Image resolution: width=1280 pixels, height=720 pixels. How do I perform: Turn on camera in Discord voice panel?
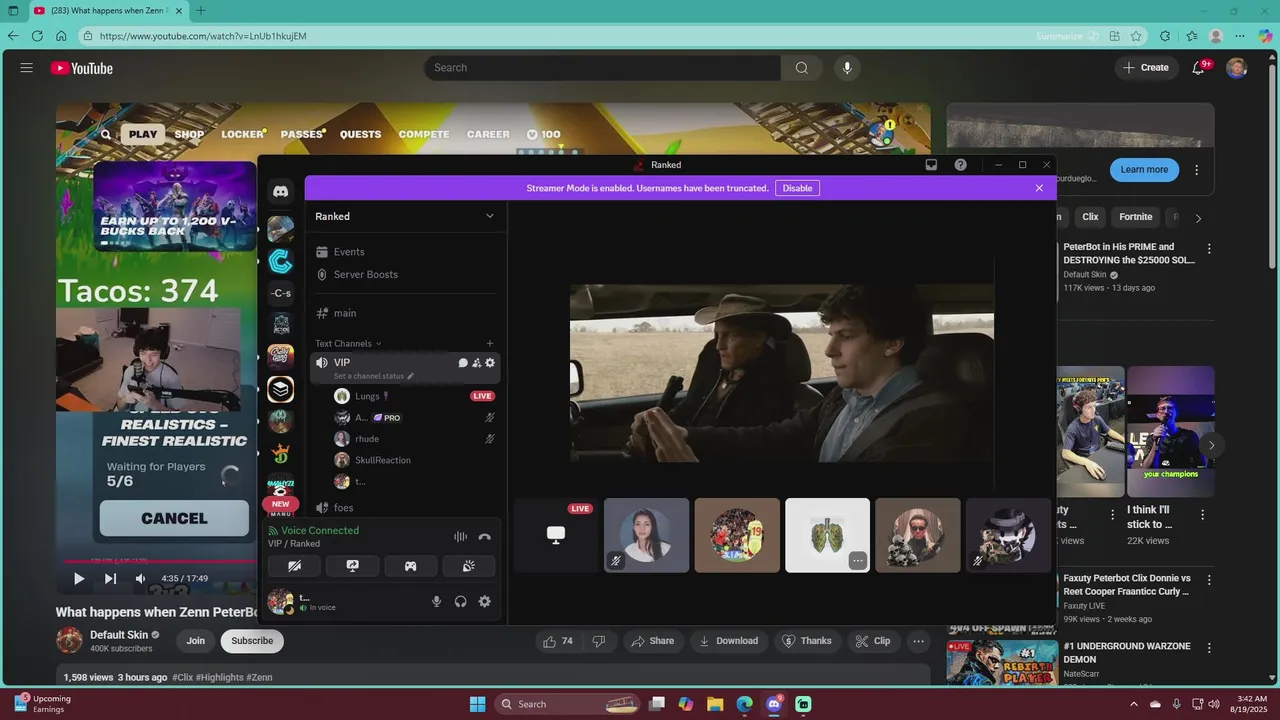click(x=294, y=566)
